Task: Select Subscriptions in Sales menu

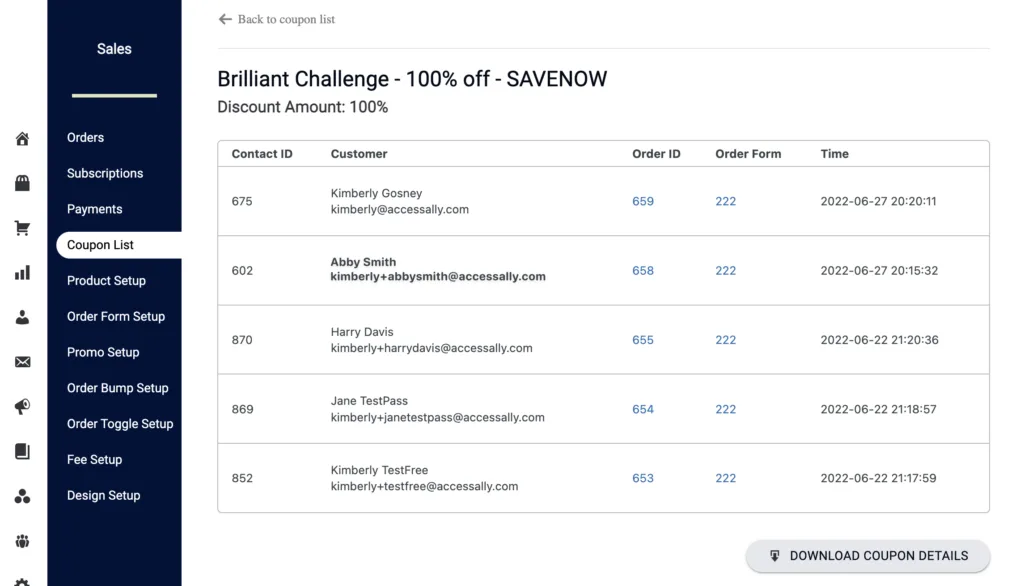Action: (104, 173)
